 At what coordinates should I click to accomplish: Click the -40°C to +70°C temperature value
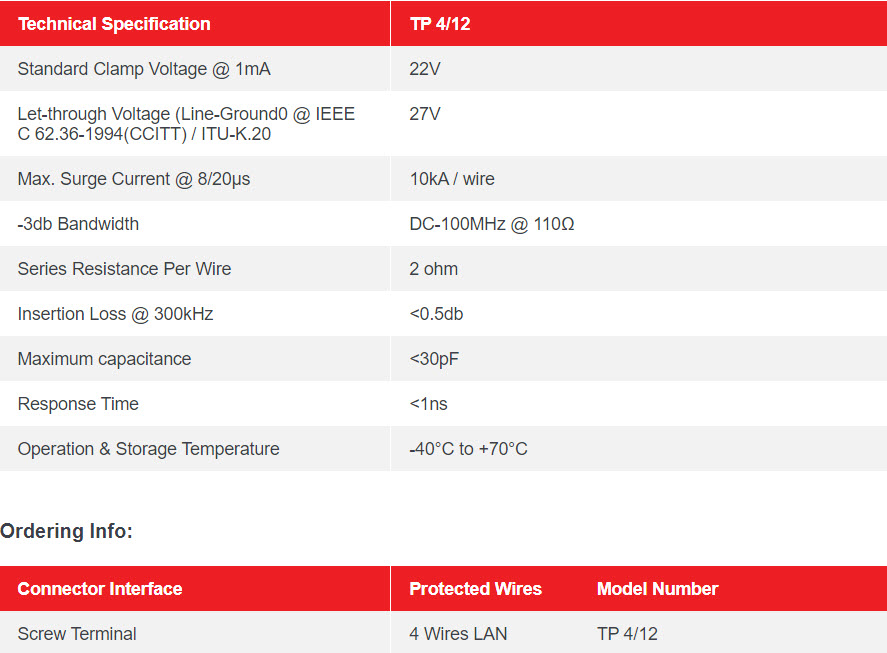click(x=468, y=449)
